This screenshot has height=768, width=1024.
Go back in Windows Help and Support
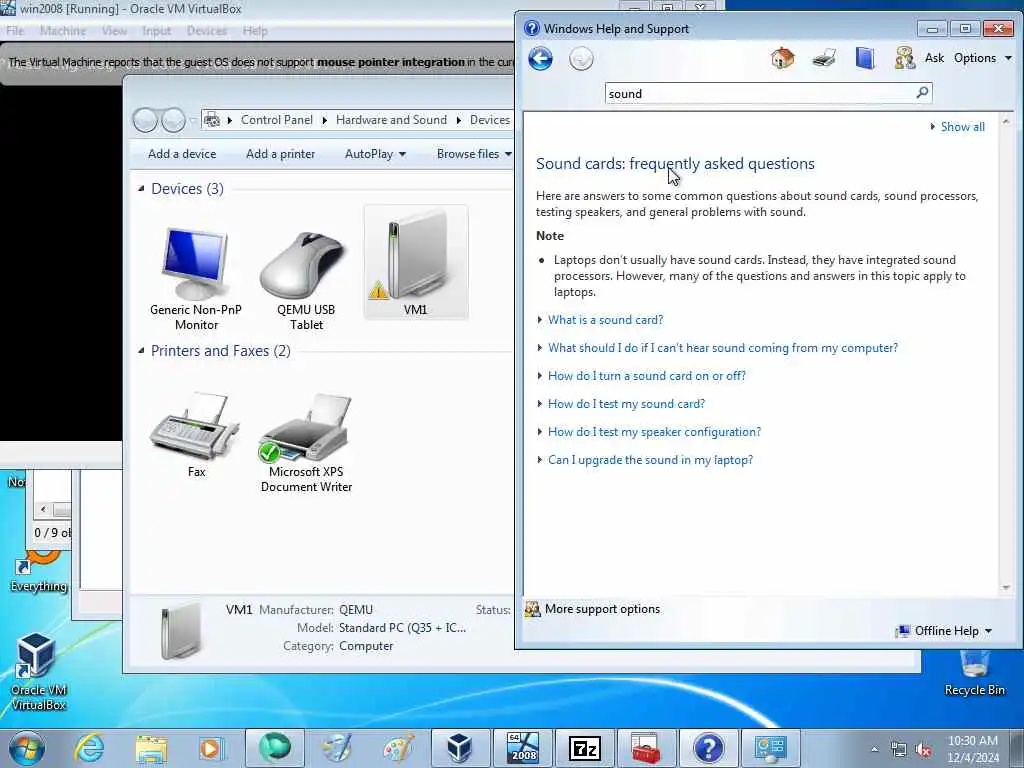pos(540,59)
